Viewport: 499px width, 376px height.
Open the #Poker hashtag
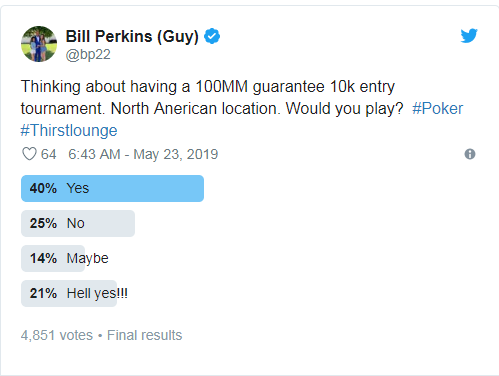coord(438,109)
